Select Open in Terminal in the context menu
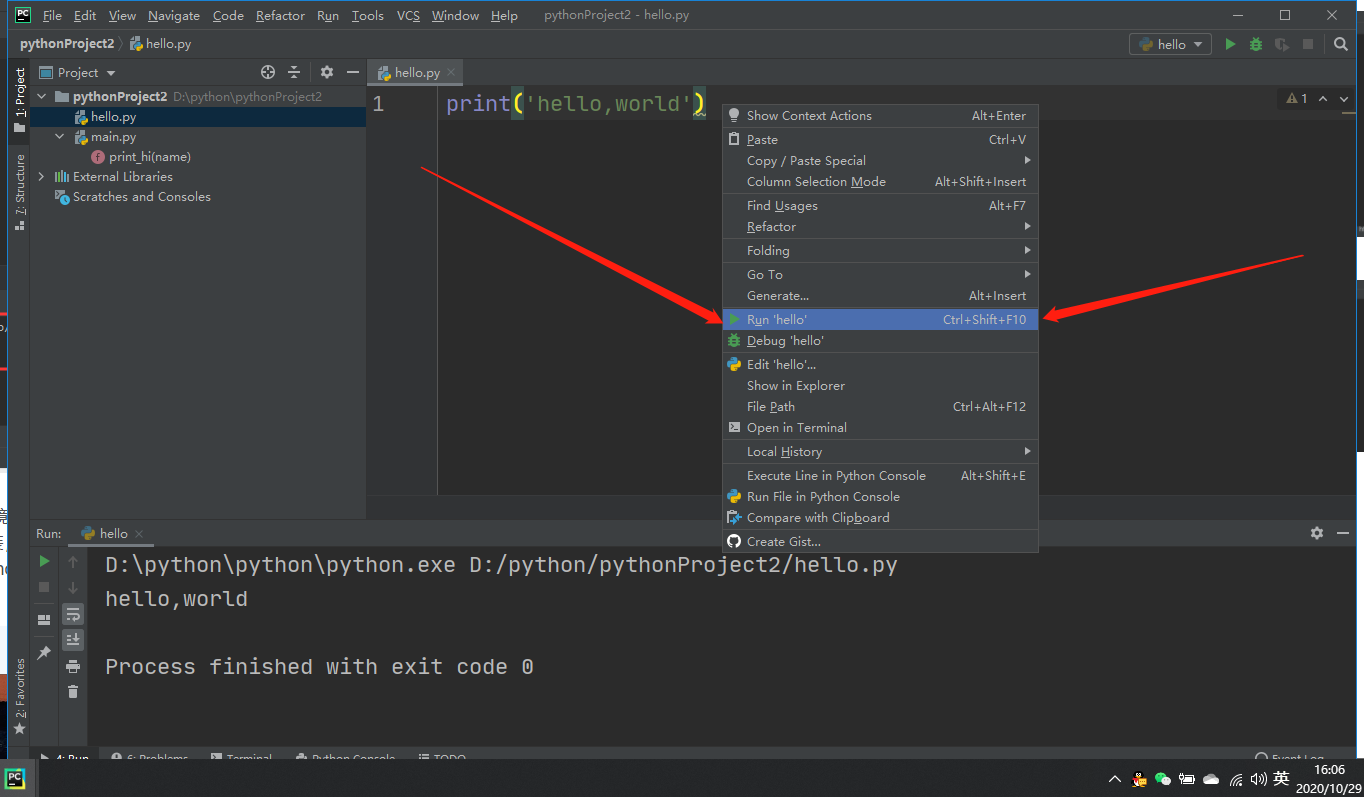The width and height of the screenshot is (1364, 797). point(880,428)
